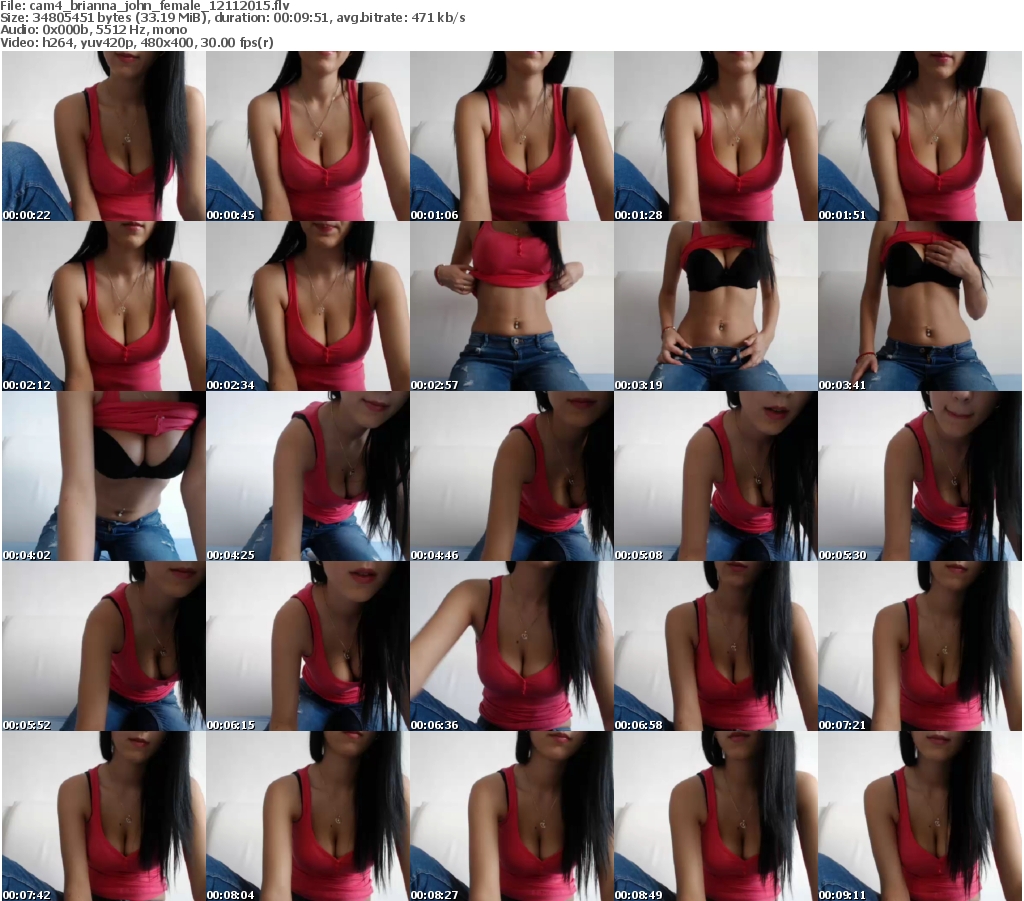Screen dimensions: 1024x901
Task: Select the thumbnail stamped 00:06:15
Action: coord(308,646)
